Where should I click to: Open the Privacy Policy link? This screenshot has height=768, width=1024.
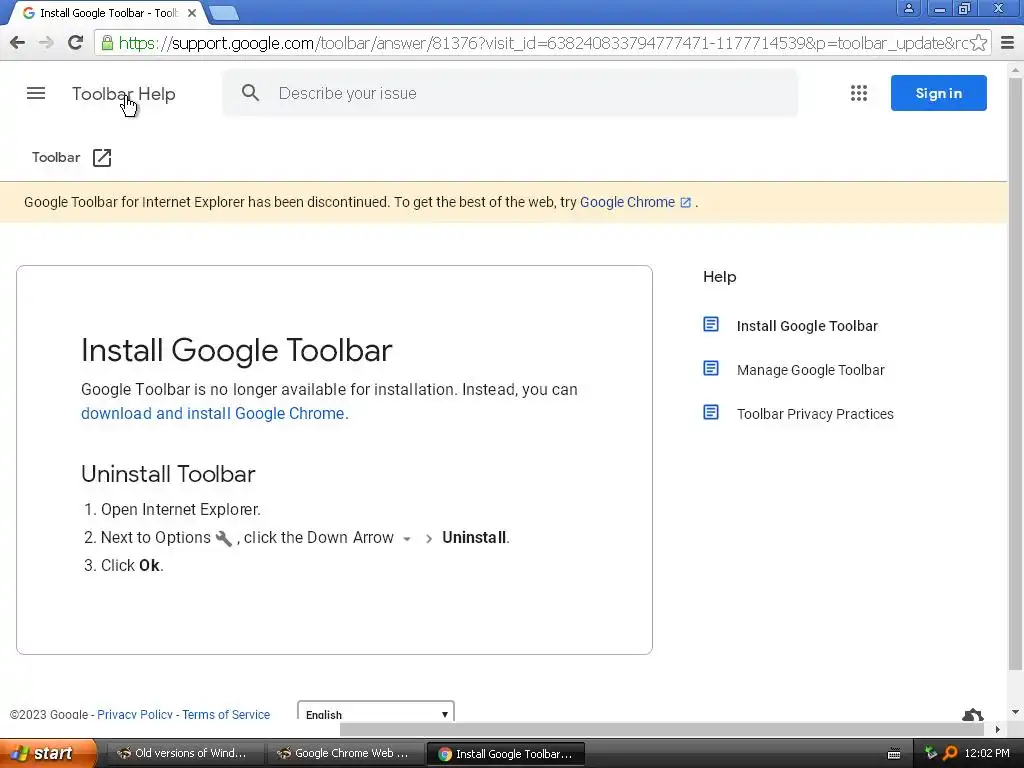pyautogui.click(x=135, y=714)
